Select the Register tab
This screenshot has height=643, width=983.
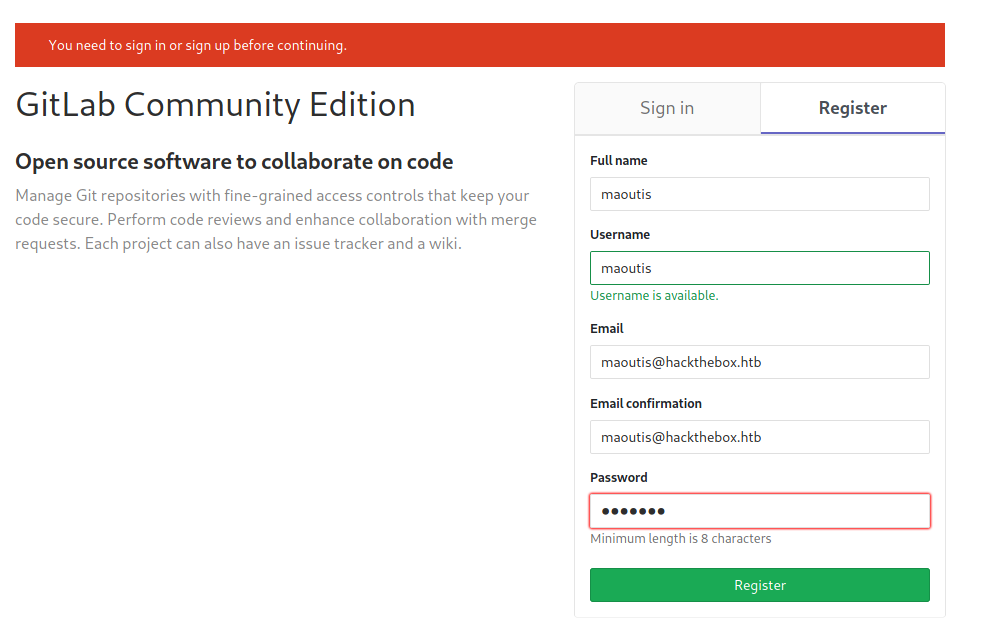pos(852,108)
